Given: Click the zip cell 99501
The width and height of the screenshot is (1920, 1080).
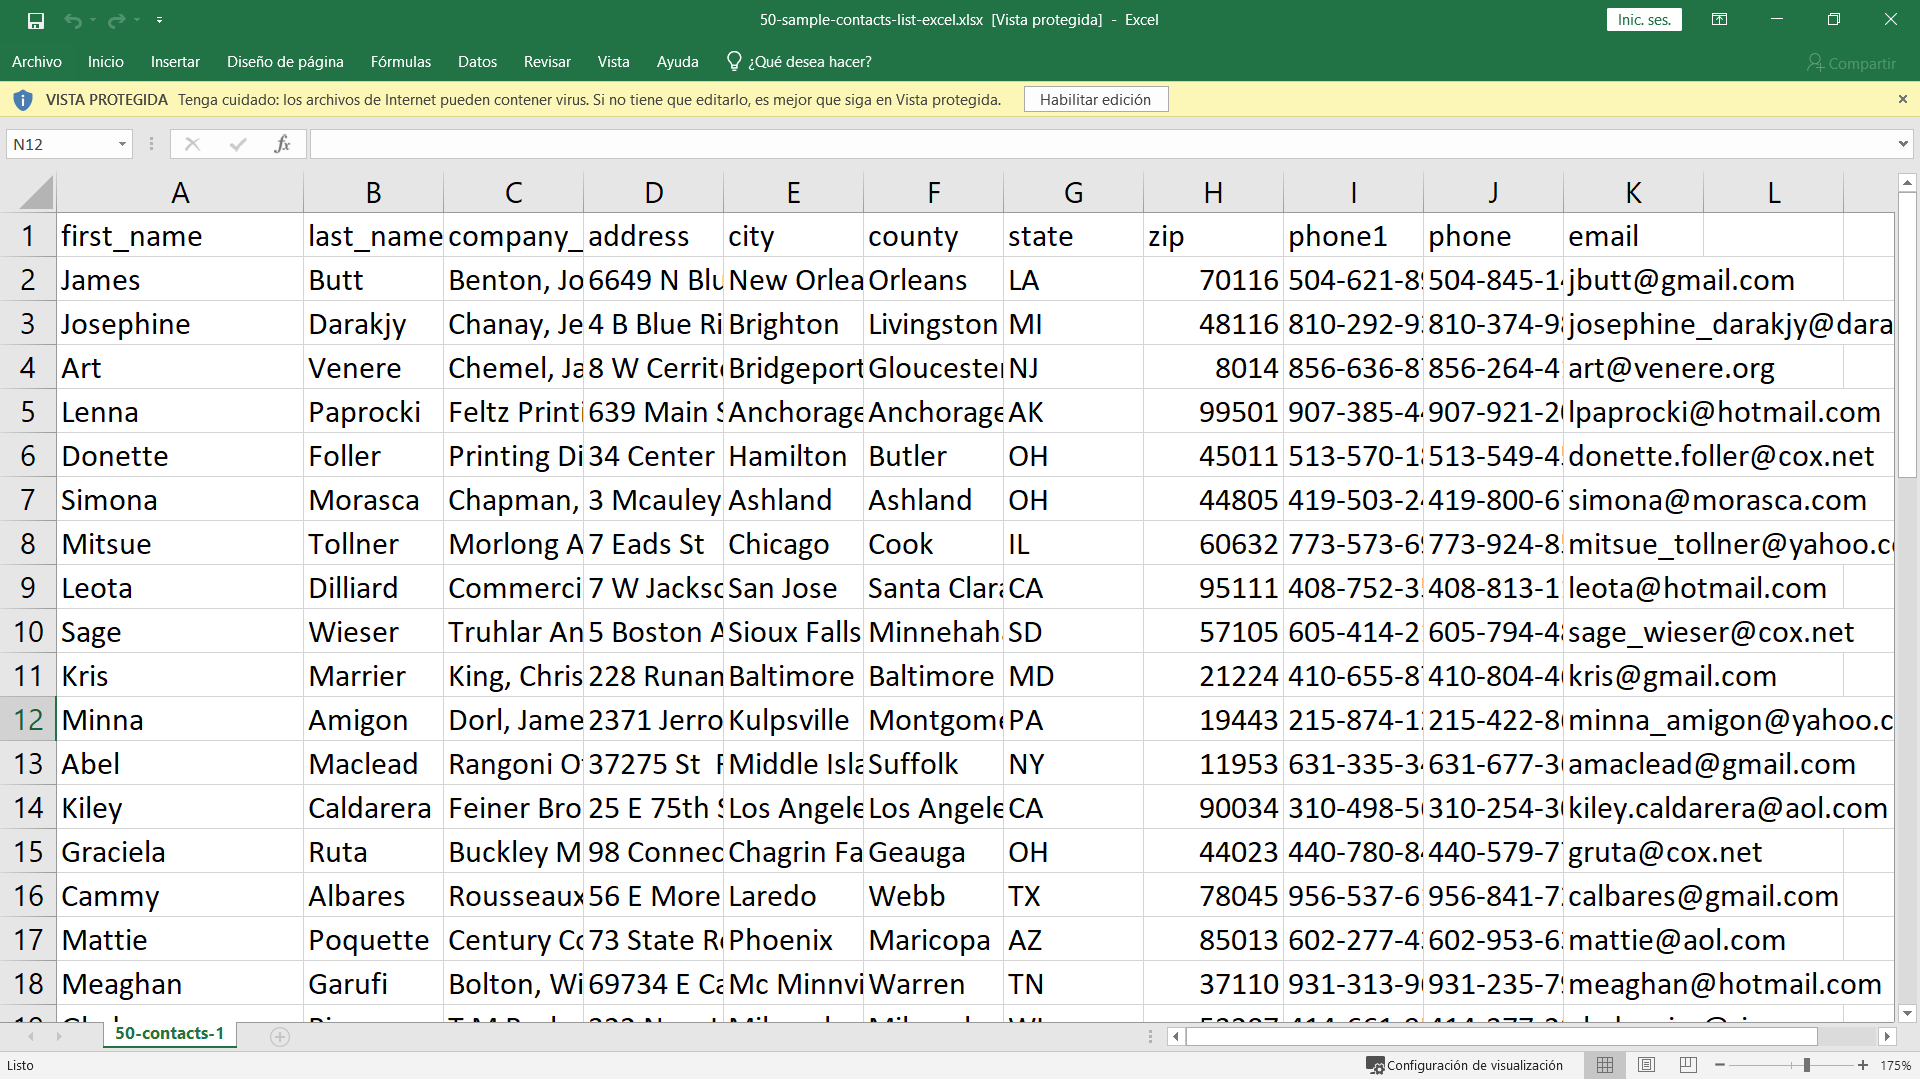Looking at the screenshot, I should (x=1213, y=412).
